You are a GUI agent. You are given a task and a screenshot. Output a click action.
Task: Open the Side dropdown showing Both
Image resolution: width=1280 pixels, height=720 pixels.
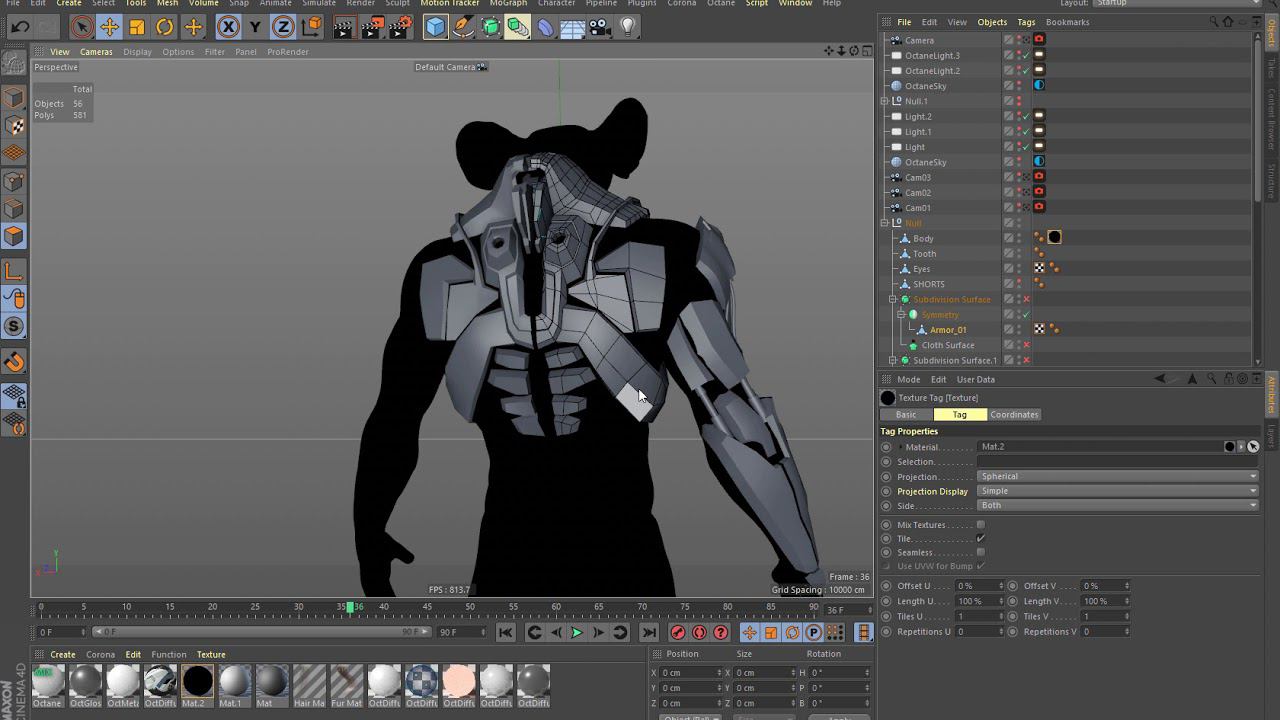1116,506
